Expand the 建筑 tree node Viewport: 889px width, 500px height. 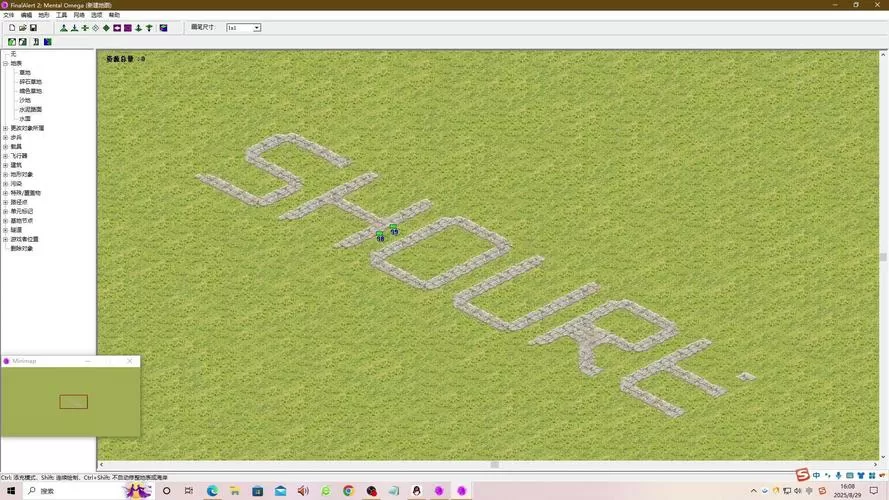(6, 165)
